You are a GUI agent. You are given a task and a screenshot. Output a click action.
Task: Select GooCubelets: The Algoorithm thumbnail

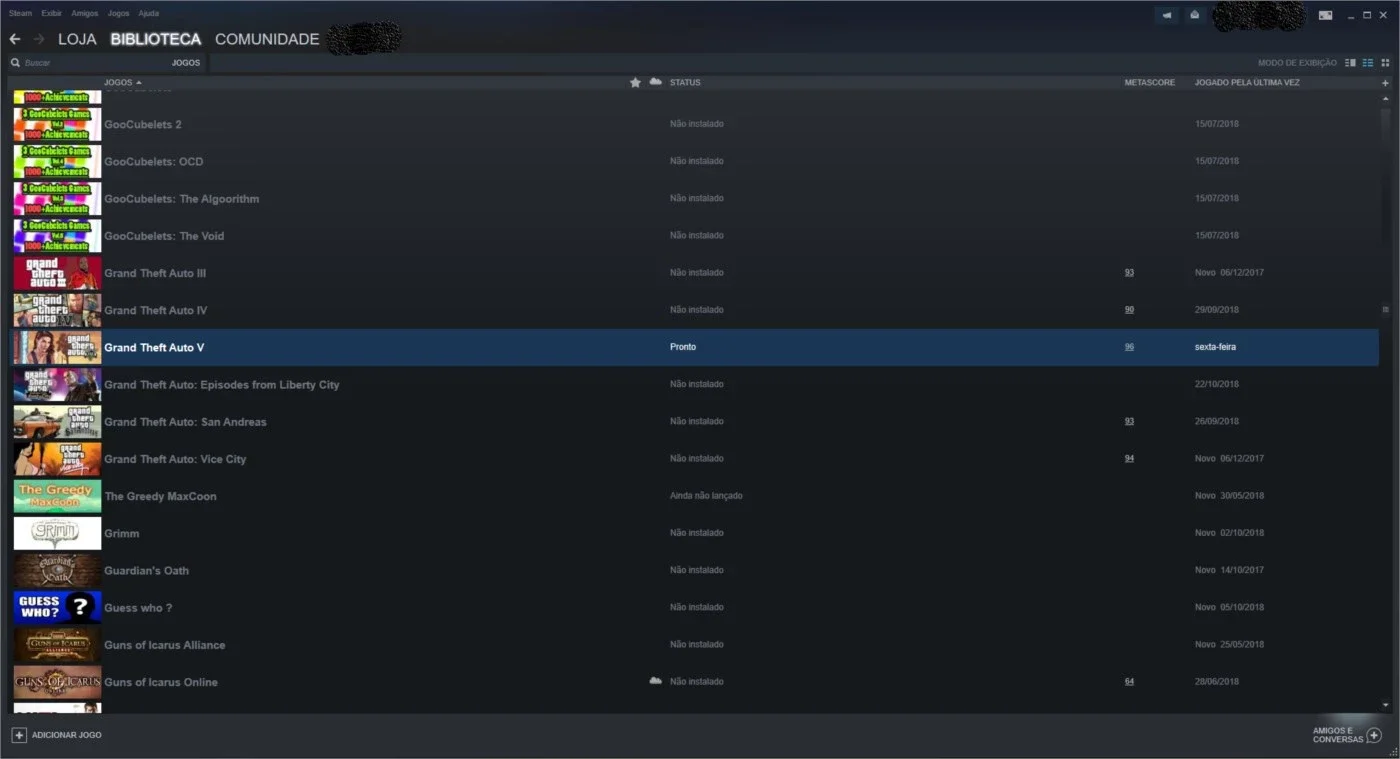[57, 198]
